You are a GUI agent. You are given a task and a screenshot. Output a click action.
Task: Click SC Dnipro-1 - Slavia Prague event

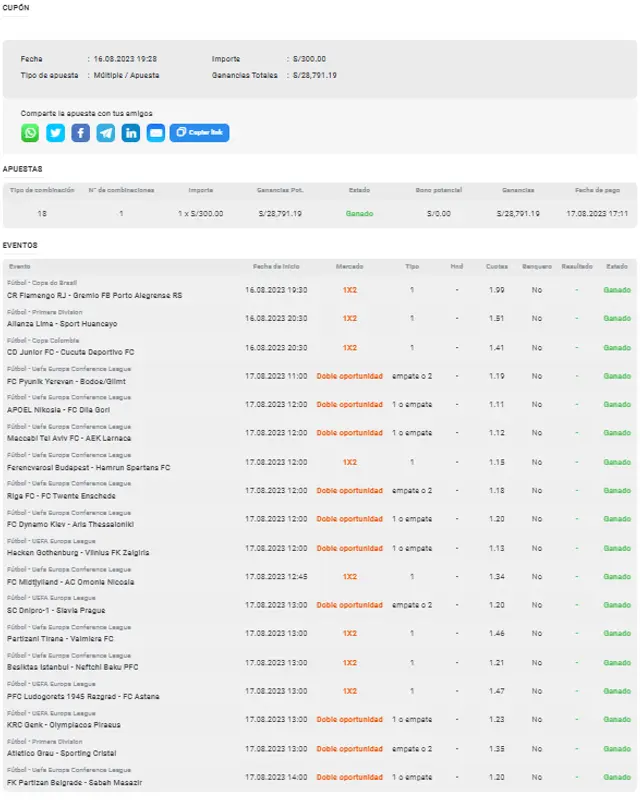point(56,610)
